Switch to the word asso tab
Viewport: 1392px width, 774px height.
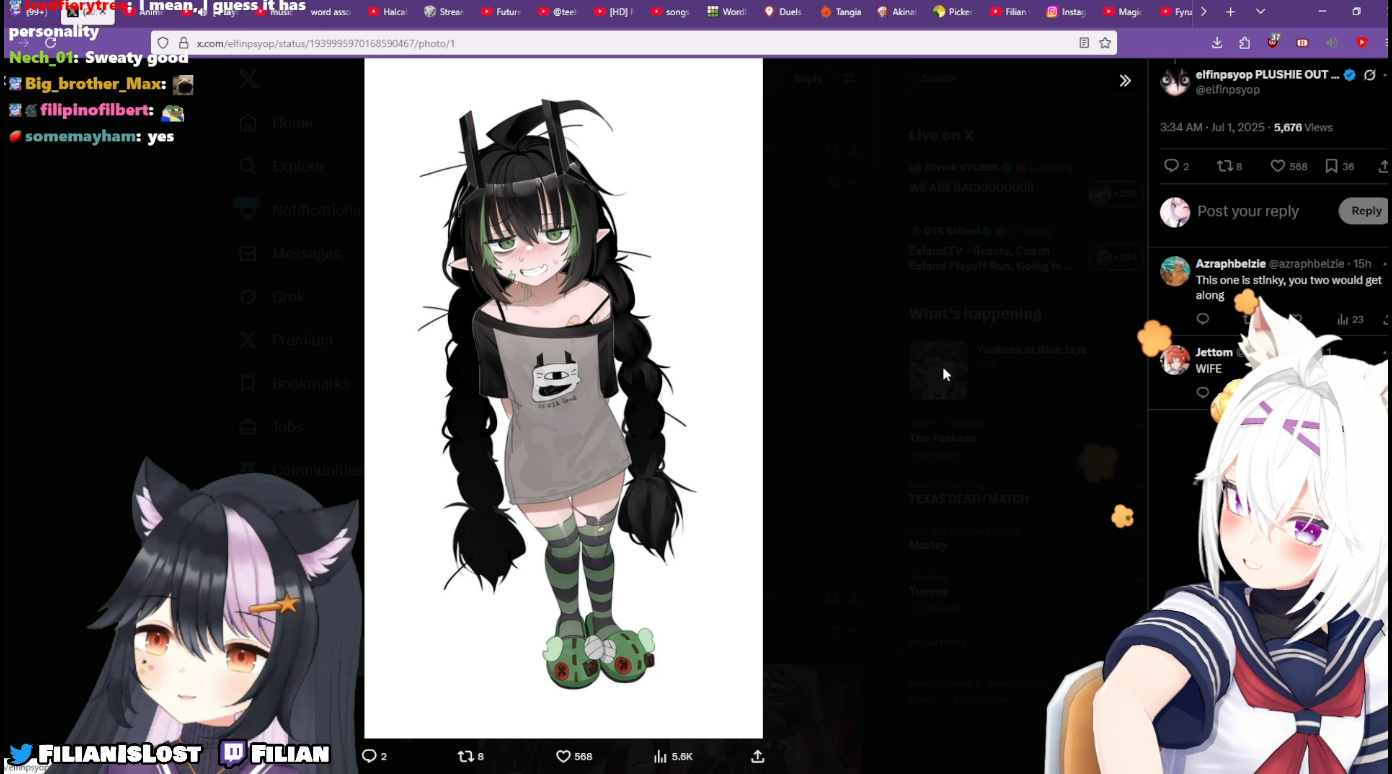click(x=331, y=12)
